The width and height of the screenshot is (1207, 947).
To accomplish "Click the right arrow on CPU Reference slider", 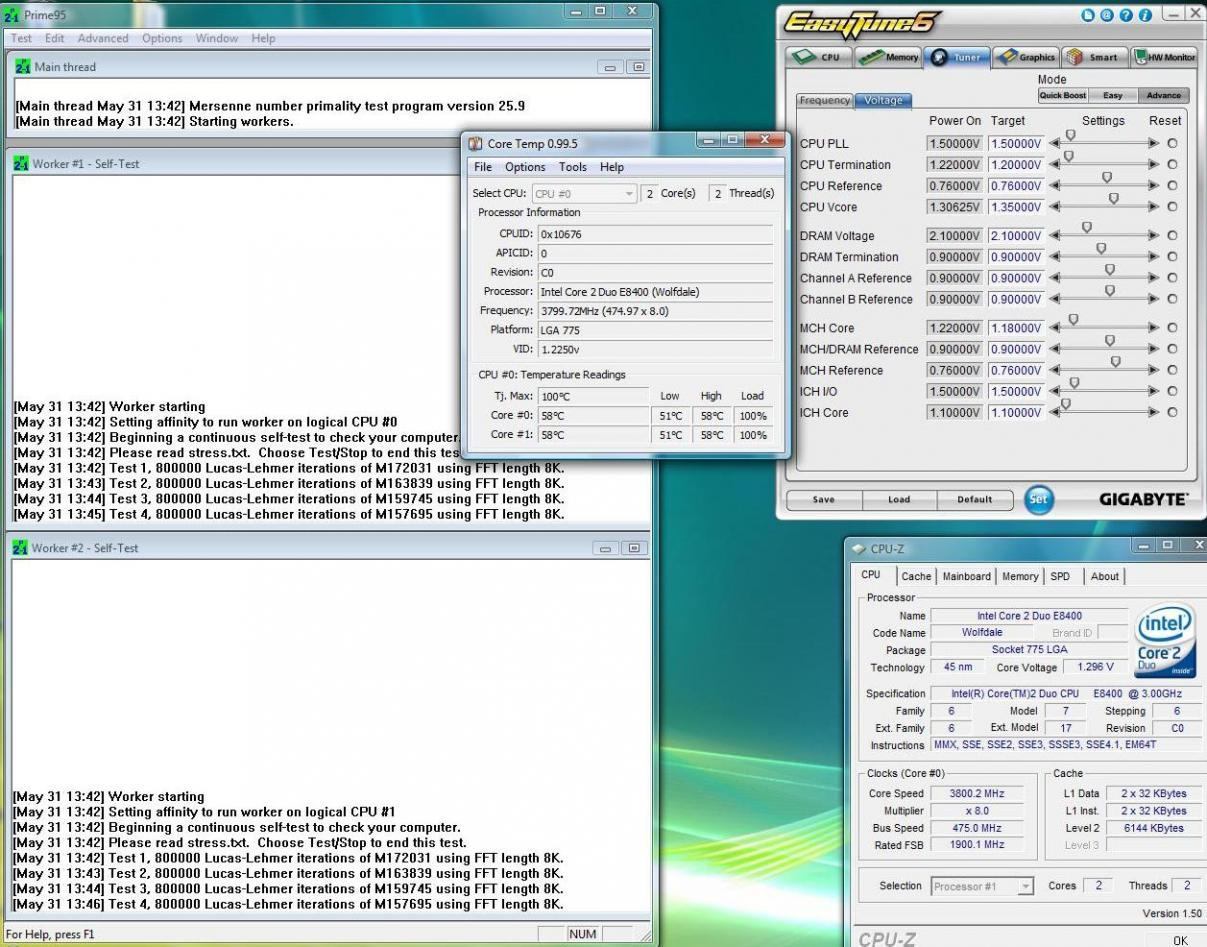I will pos(1154,186).
